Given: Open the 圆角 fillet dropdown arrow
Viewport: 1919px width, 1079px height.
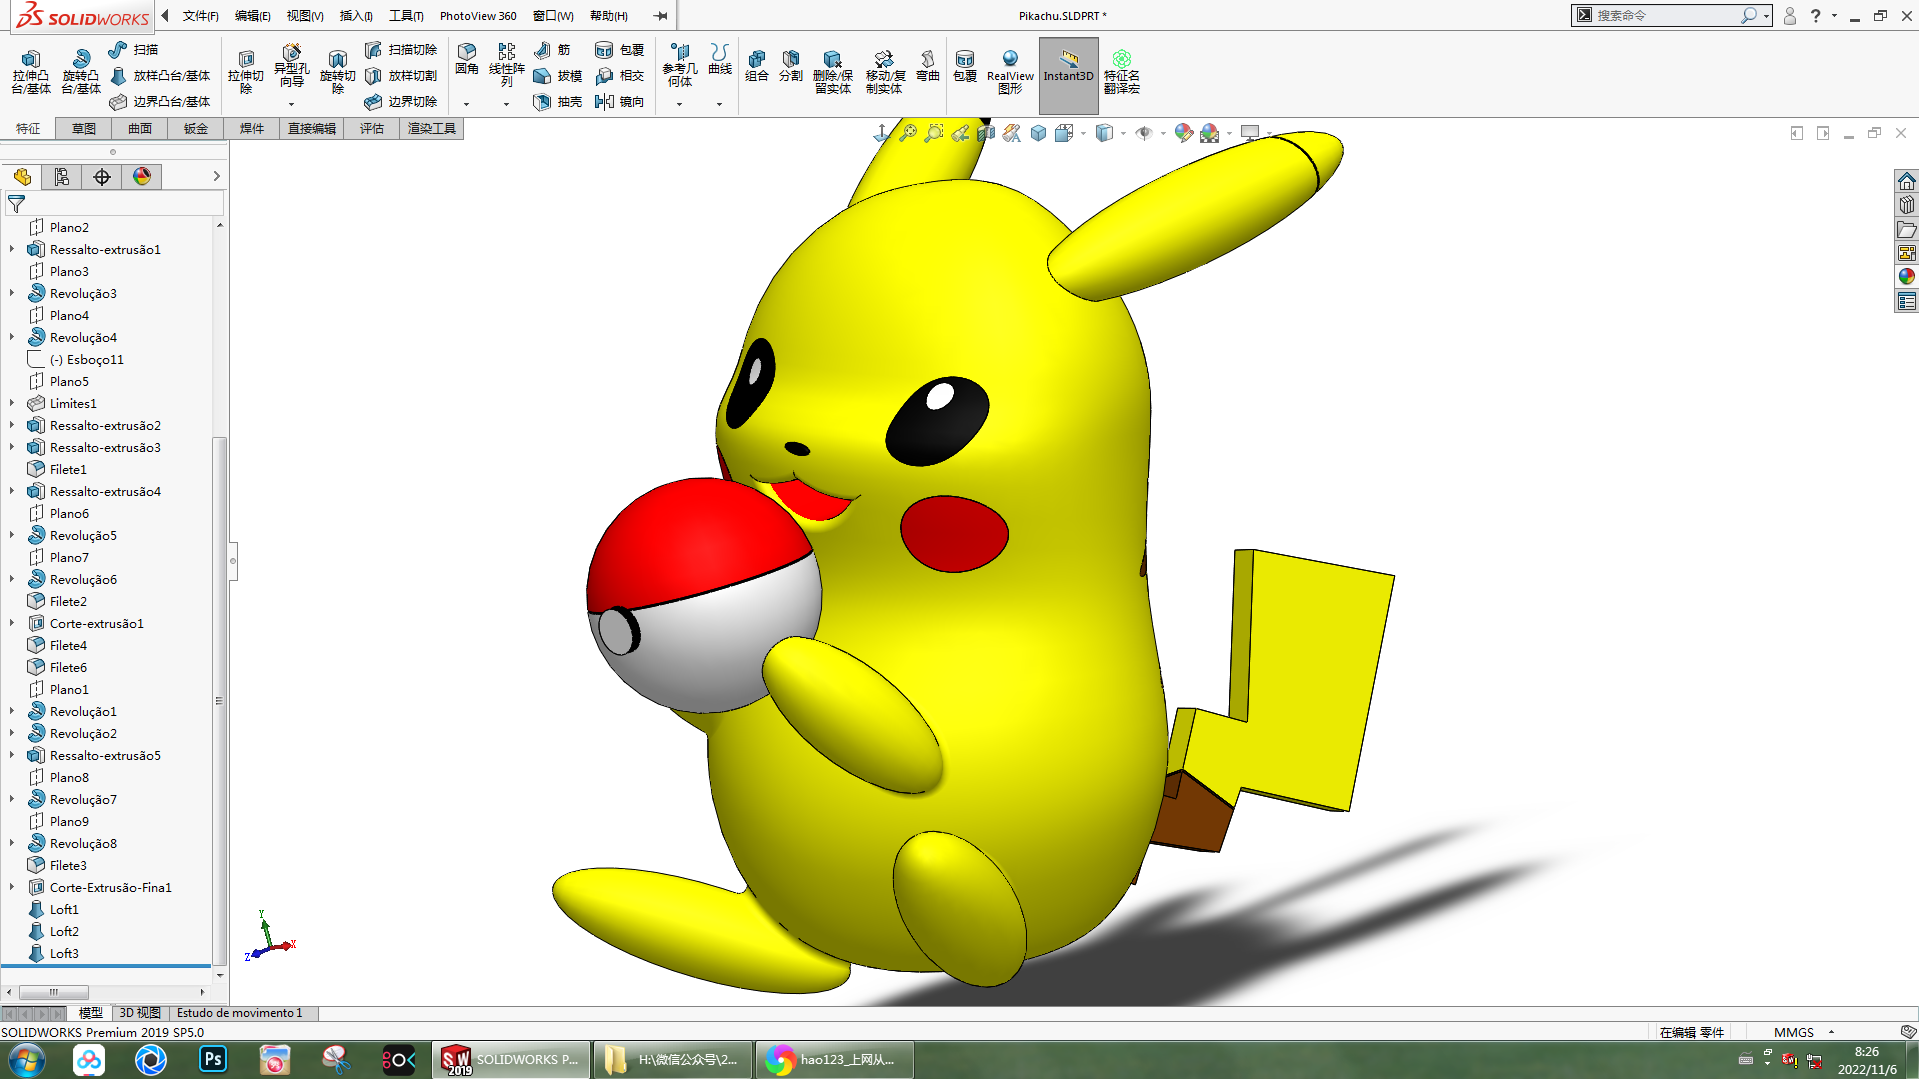Looking at the screenshot, I should 466,104.
